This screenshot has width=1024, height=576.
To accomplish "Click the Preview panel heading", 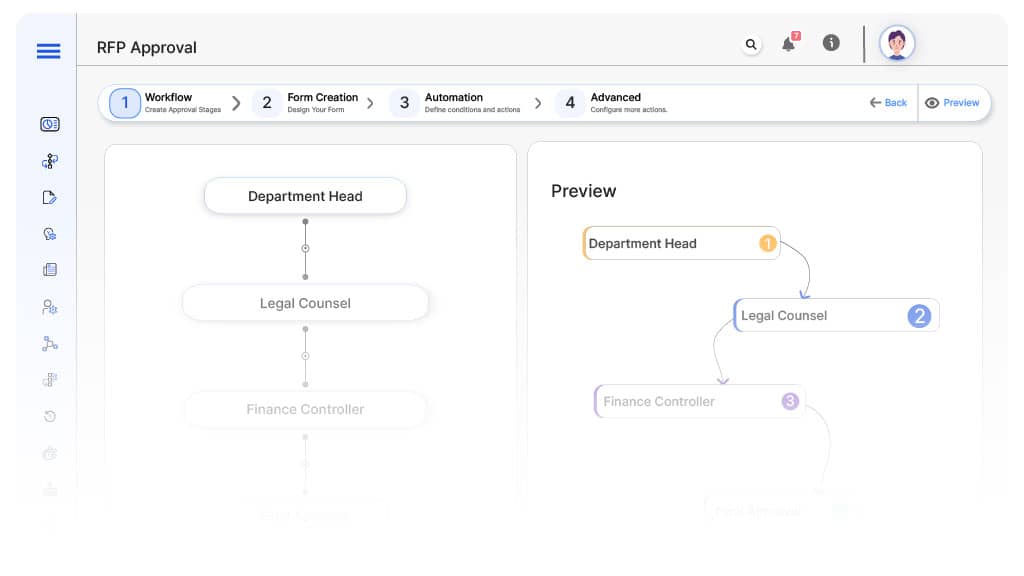I will pos(583,191).
